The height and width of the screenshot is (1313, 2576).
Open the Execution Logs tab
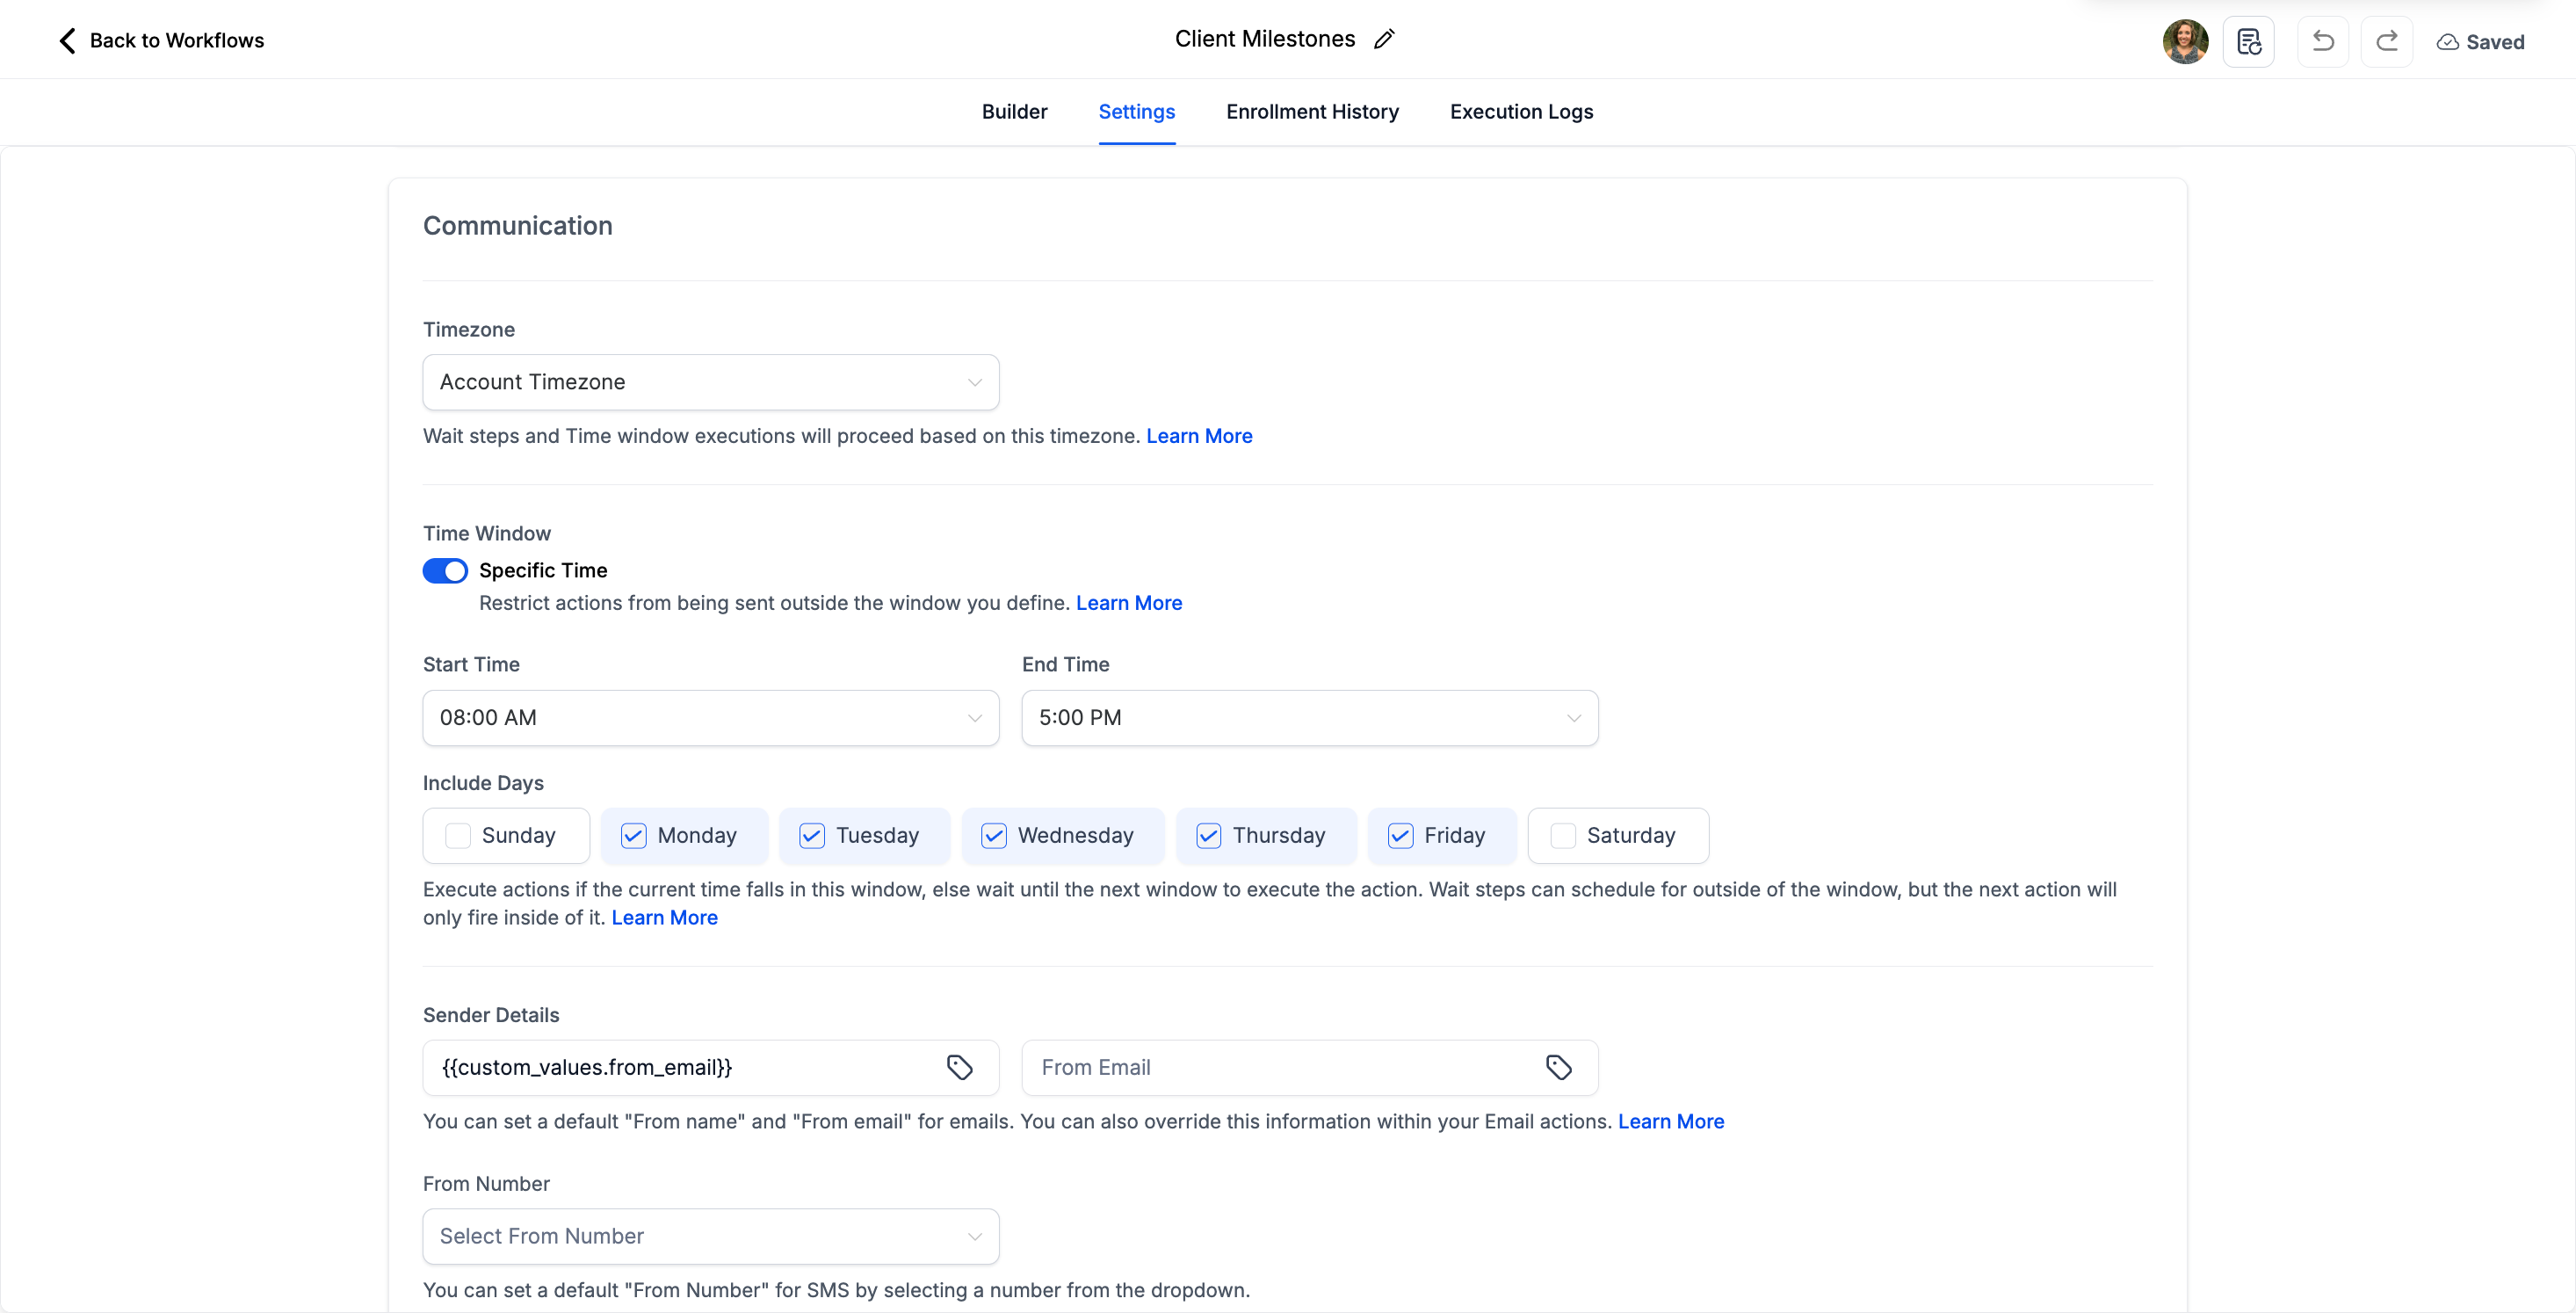click(x=1521, y=112)
